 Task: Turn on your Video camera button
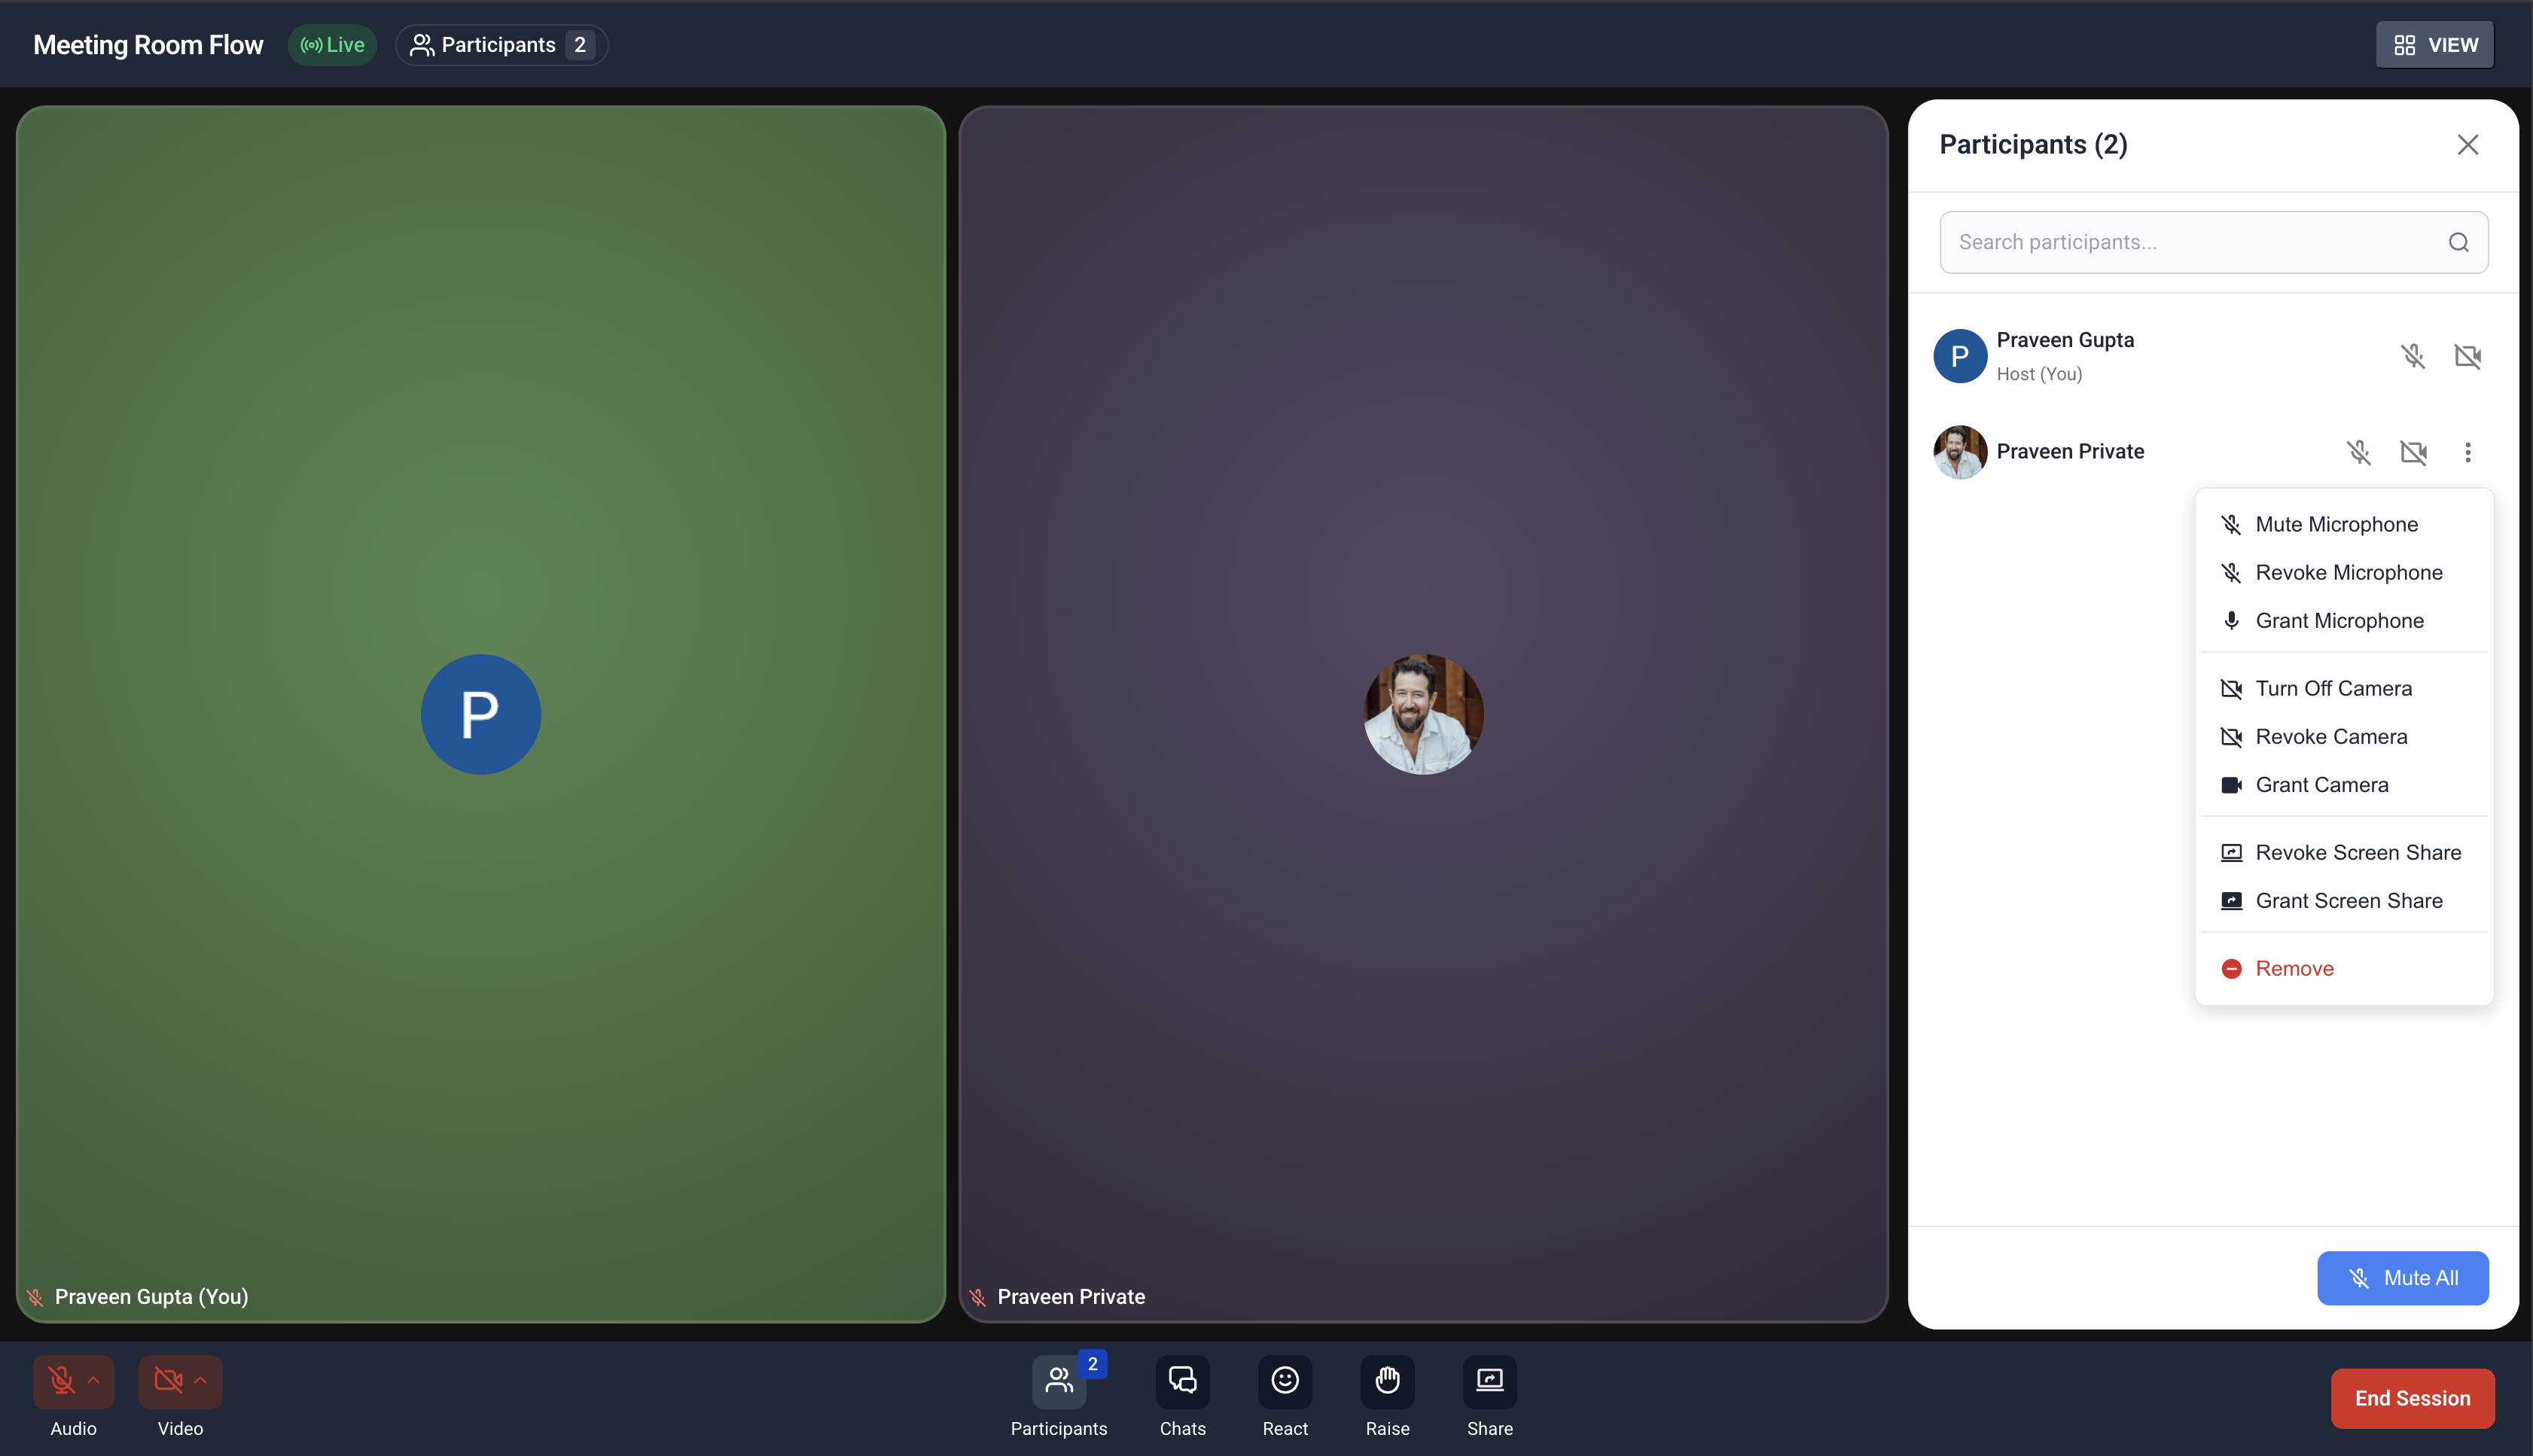(167, 1381)
